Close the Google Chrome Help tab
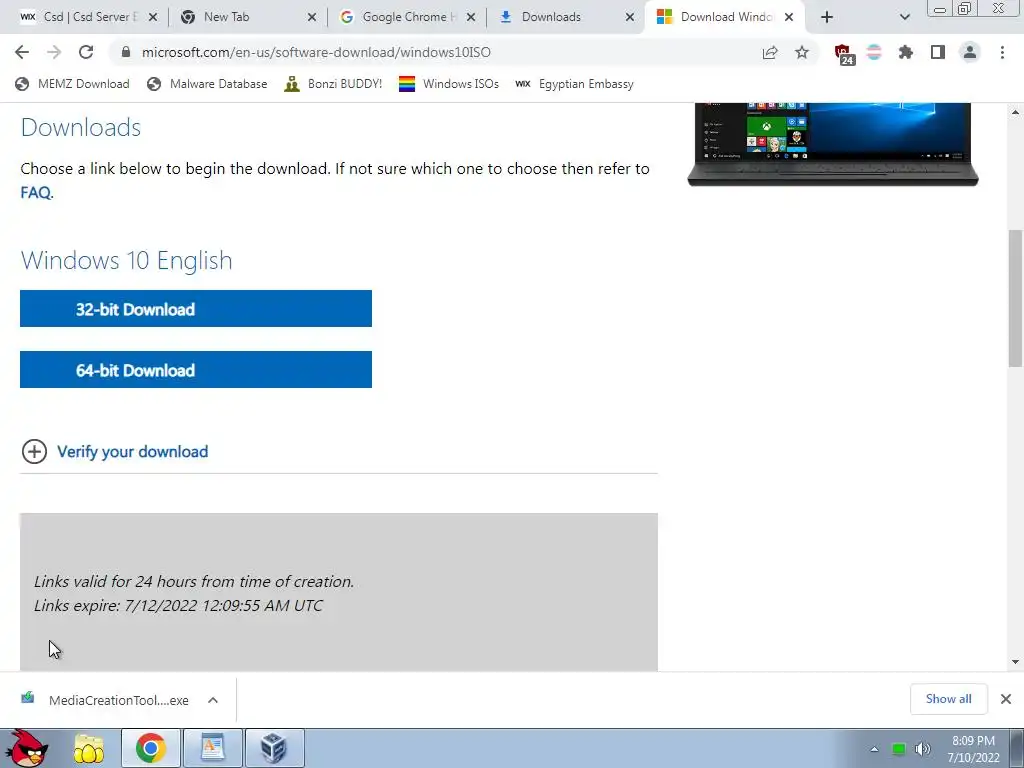 click(x=471, y=17)
